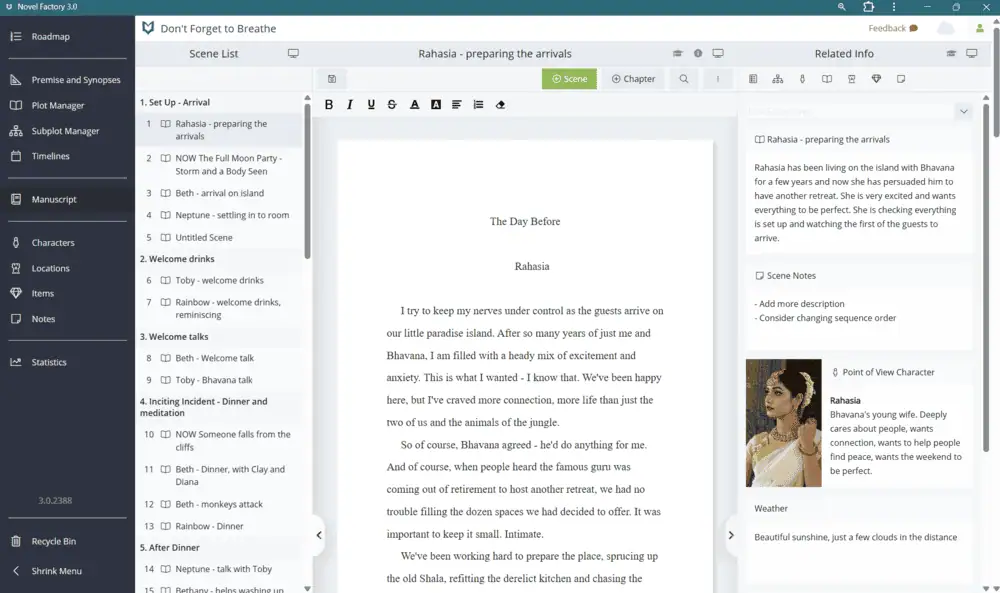Image resolution: width=1000 pixels, height=593 pixels.
Task: Click the sticky note icon in Related Info toolbar
Action: point(901,79)
